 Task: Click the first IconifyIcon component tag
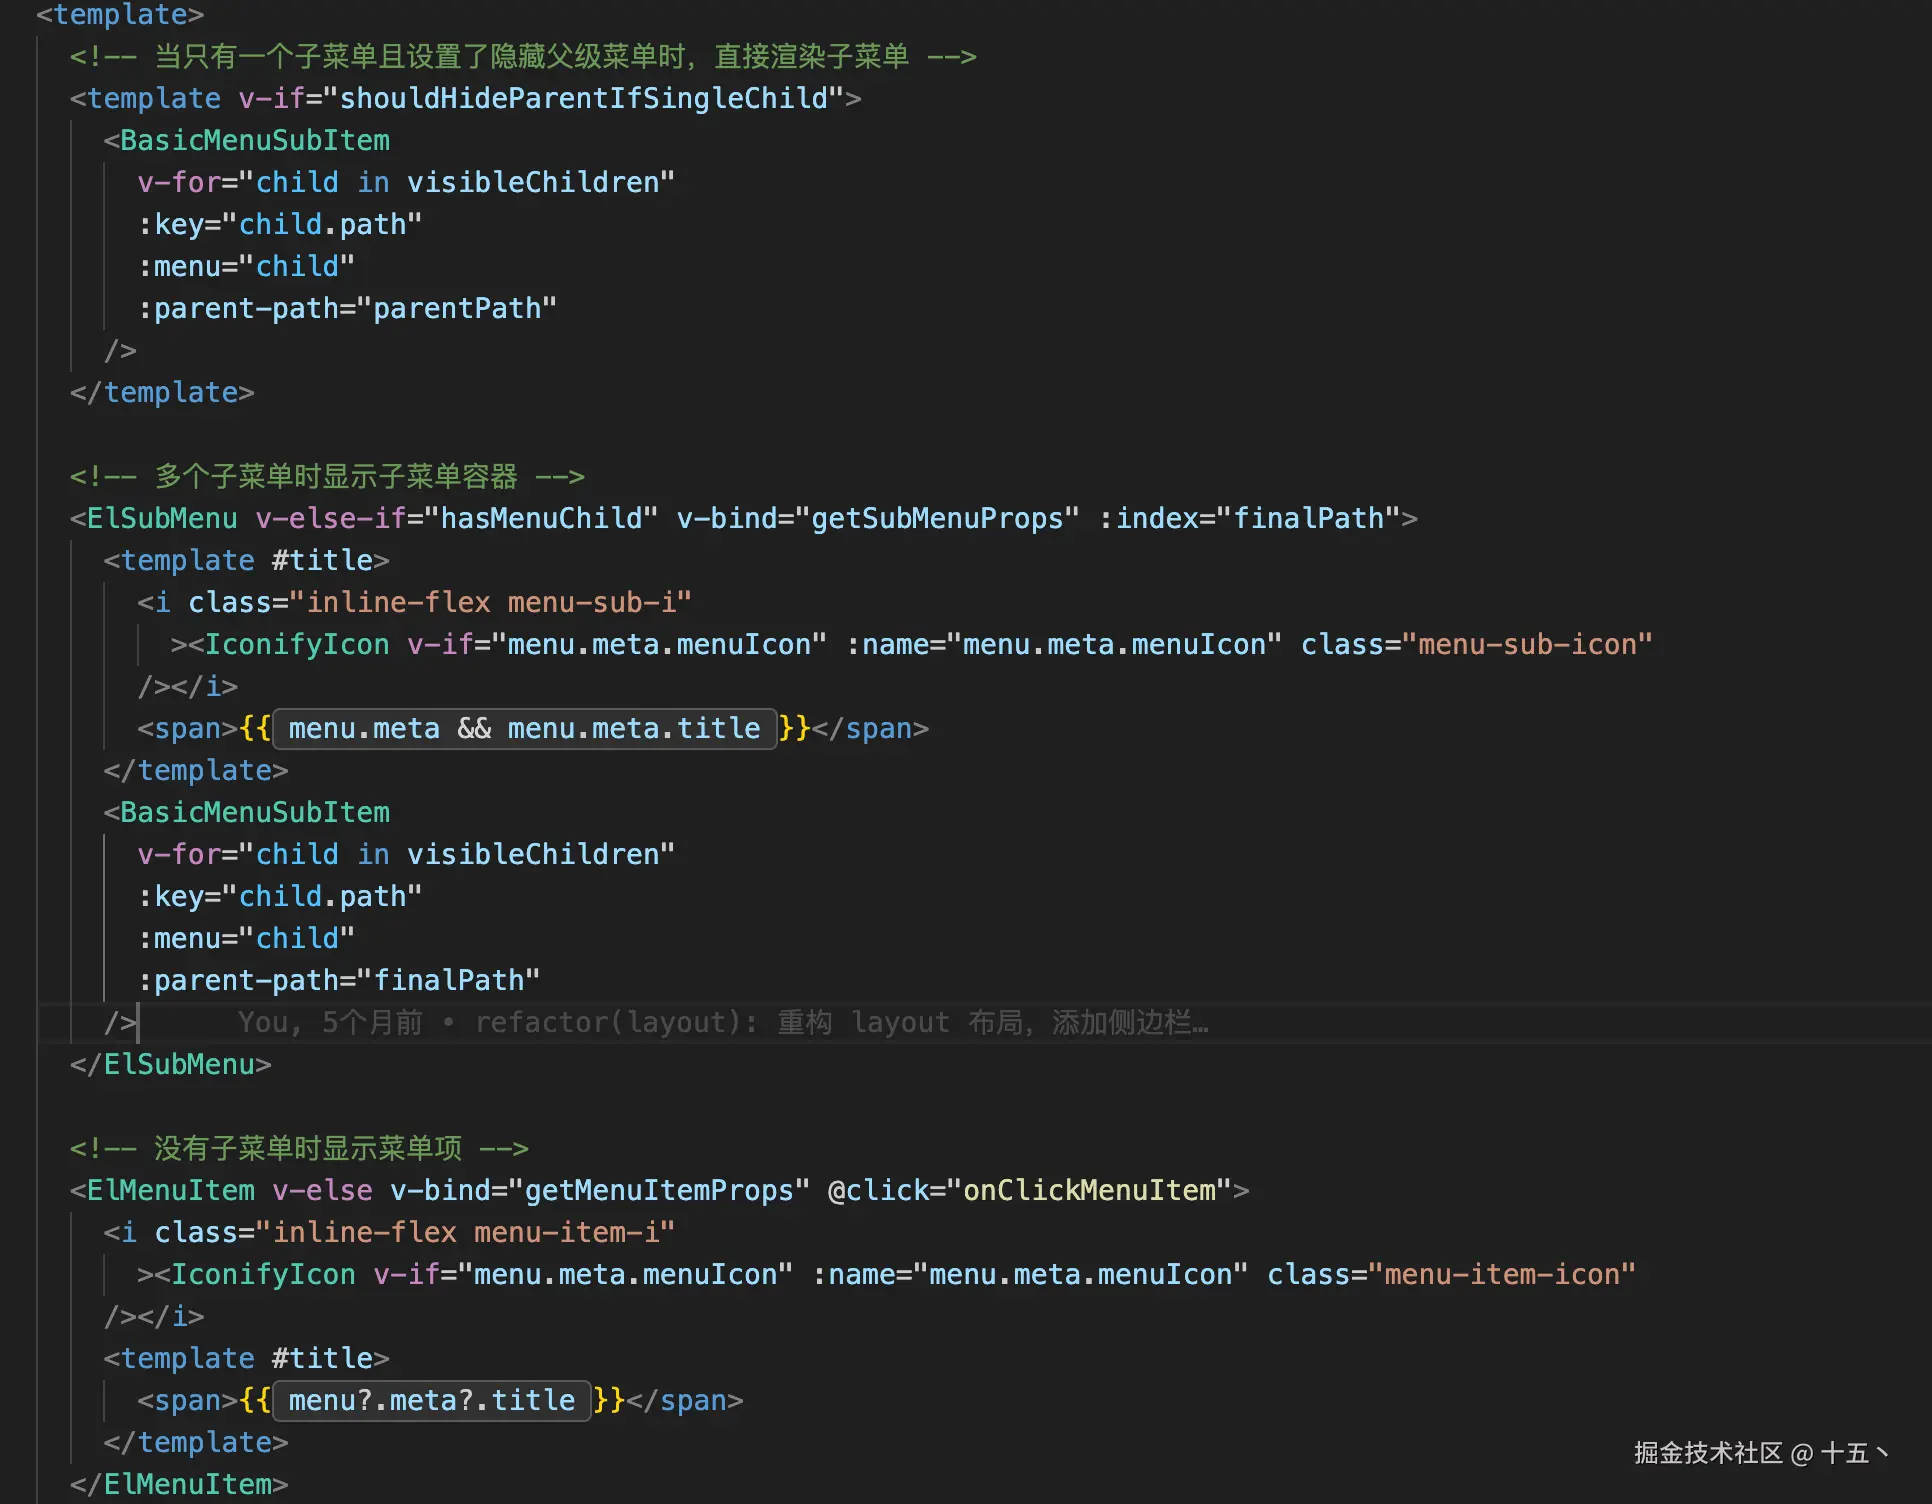296,644
